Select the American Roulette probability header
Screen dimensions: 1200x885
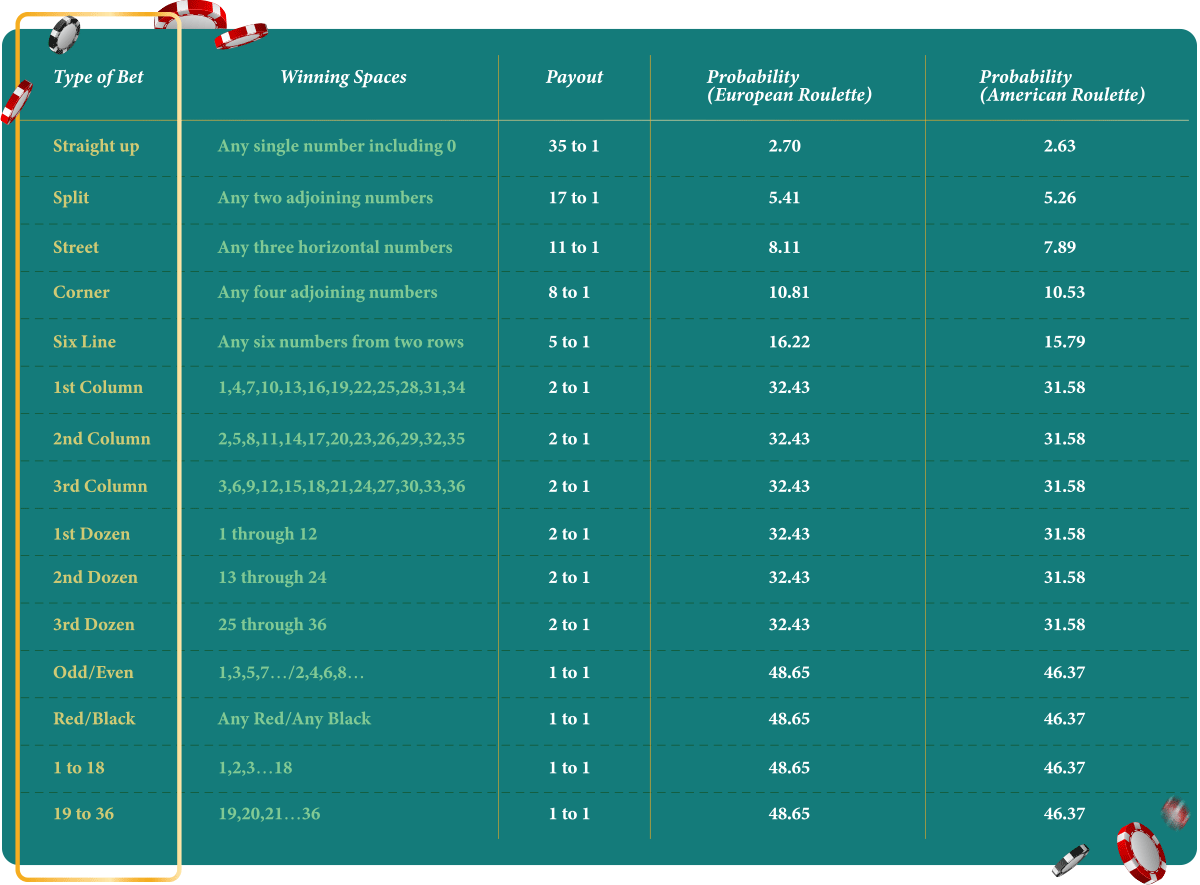(x=1062, y=86)
